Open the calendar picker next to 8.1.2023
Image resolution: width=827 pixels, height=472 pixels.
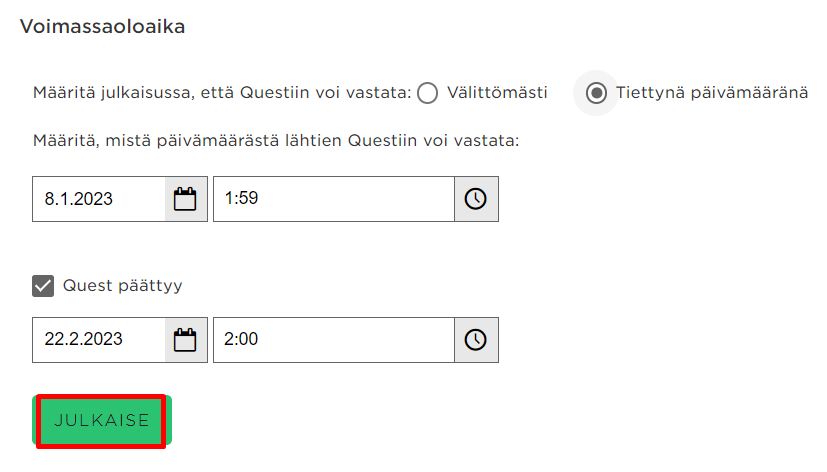point(186,199)
